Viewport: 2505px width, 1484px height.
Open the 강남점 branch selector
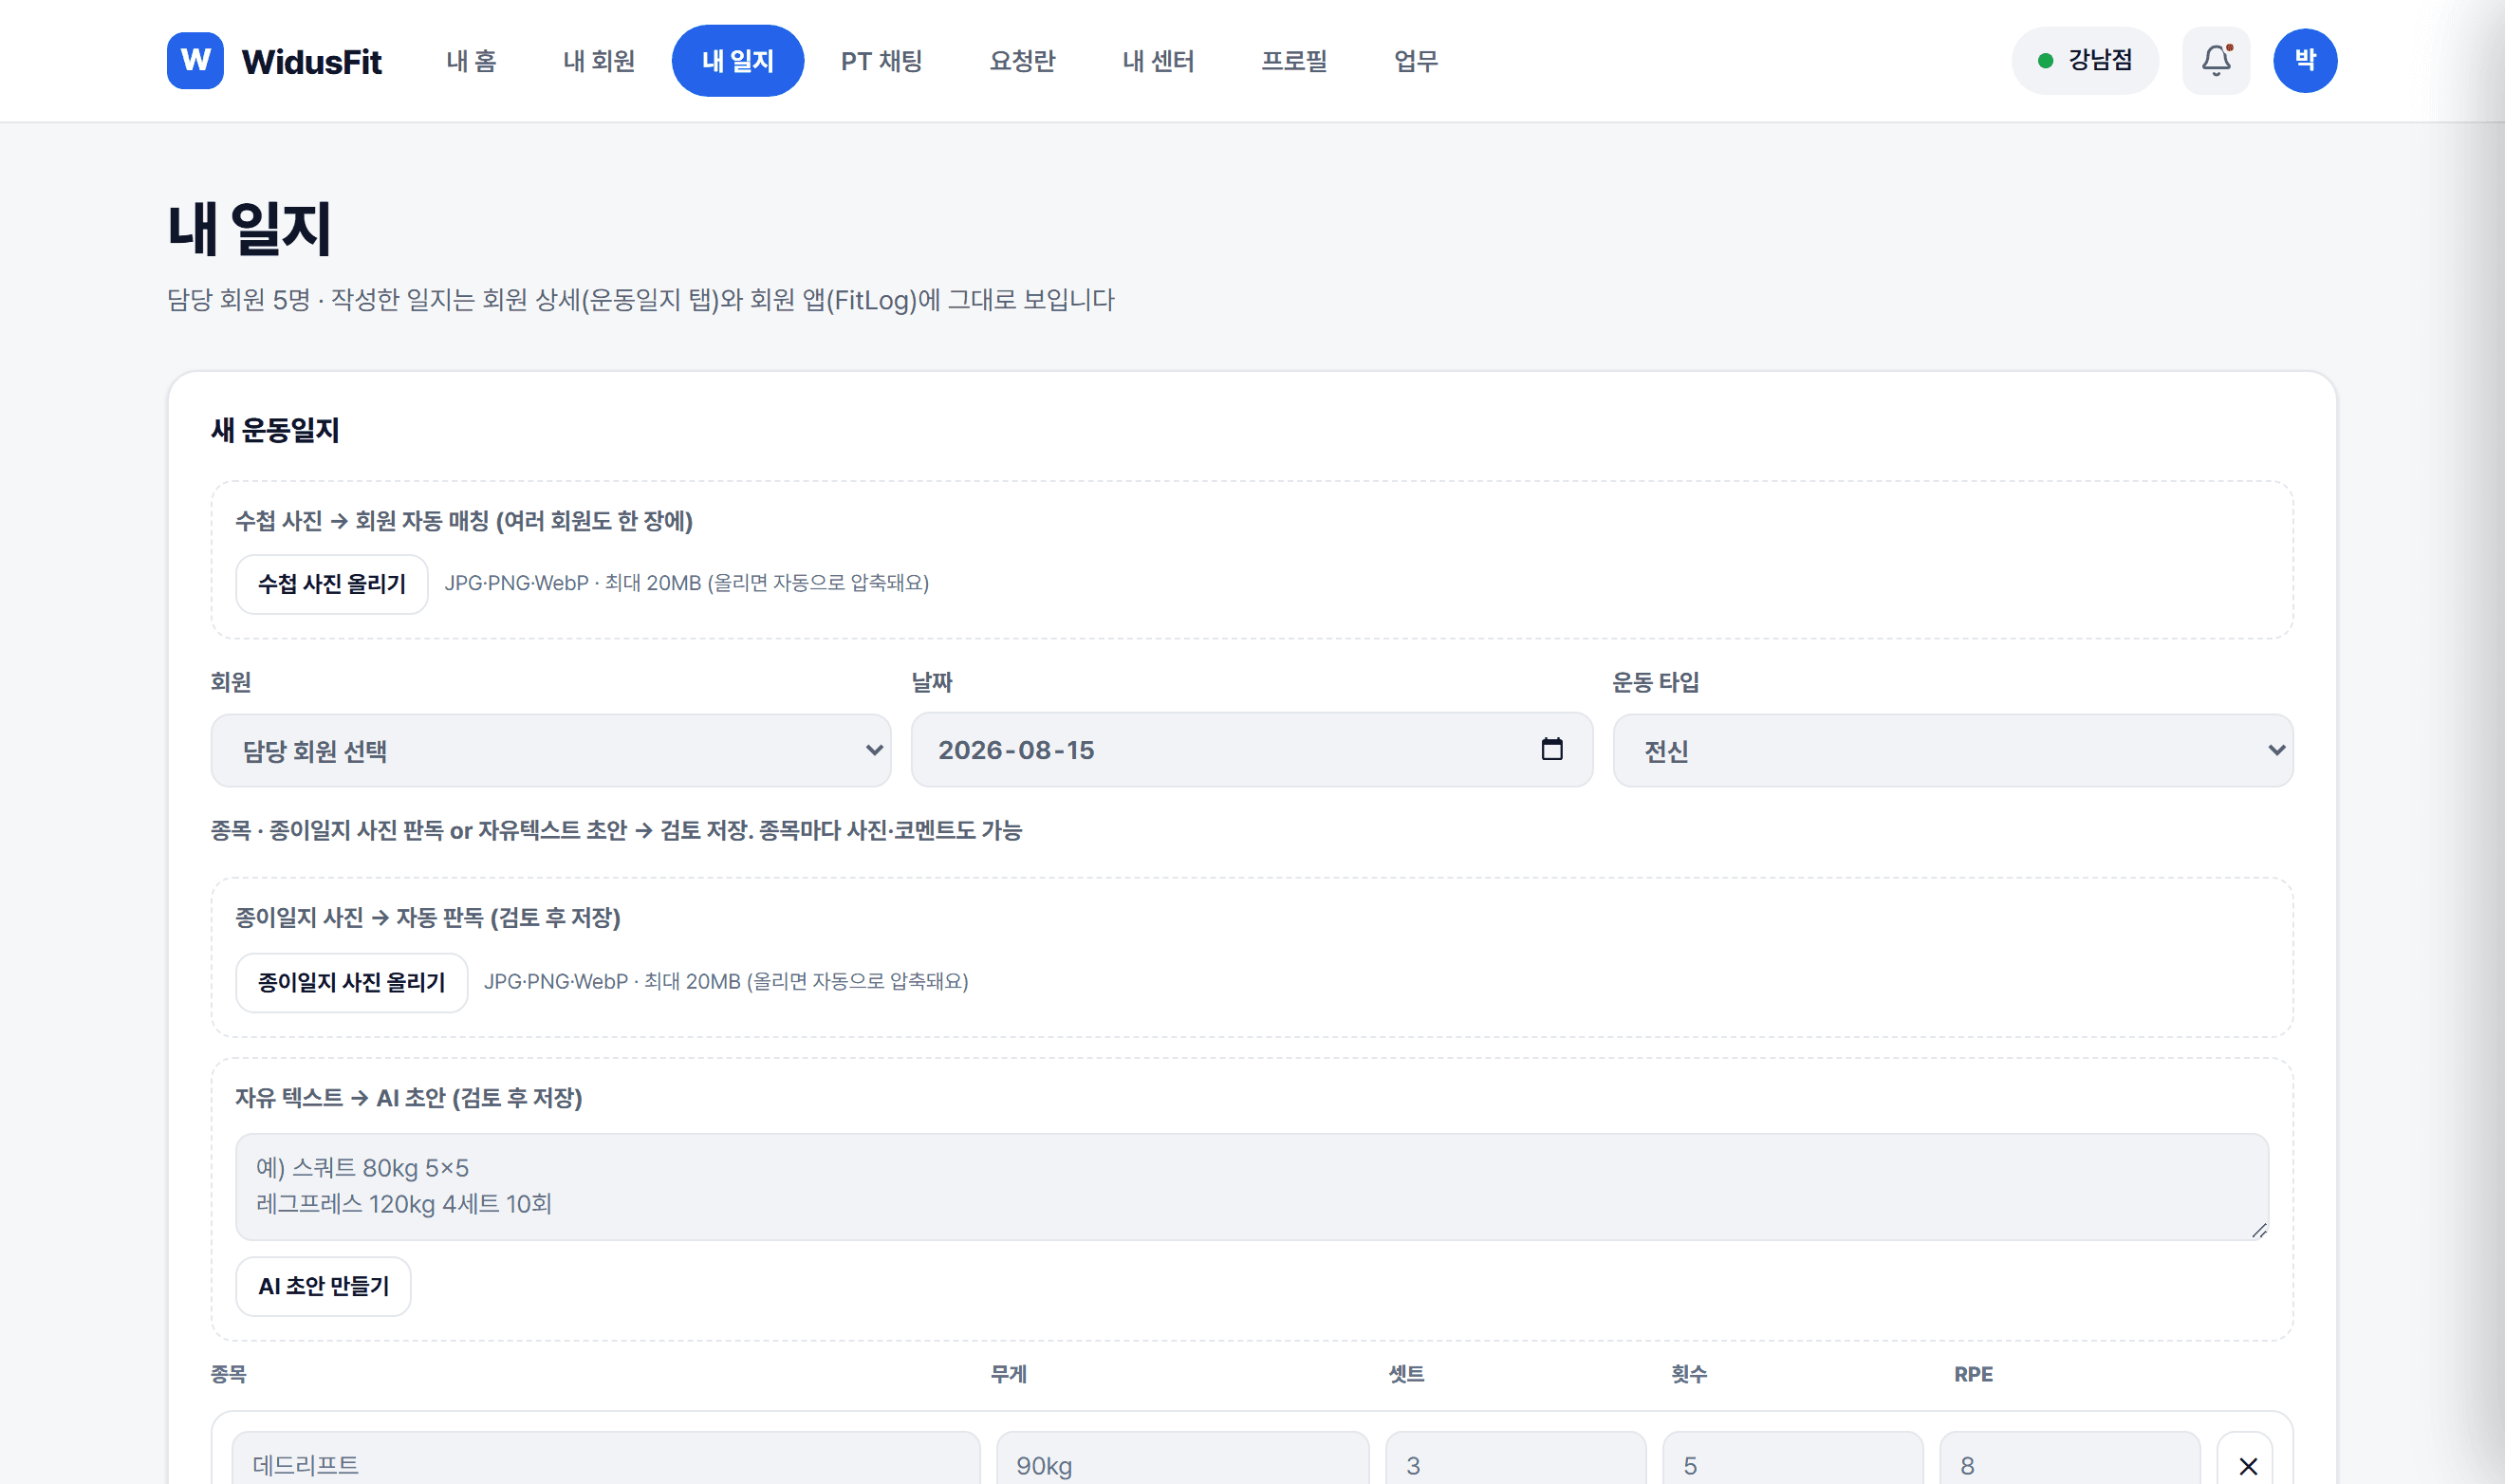point(2085,60)
